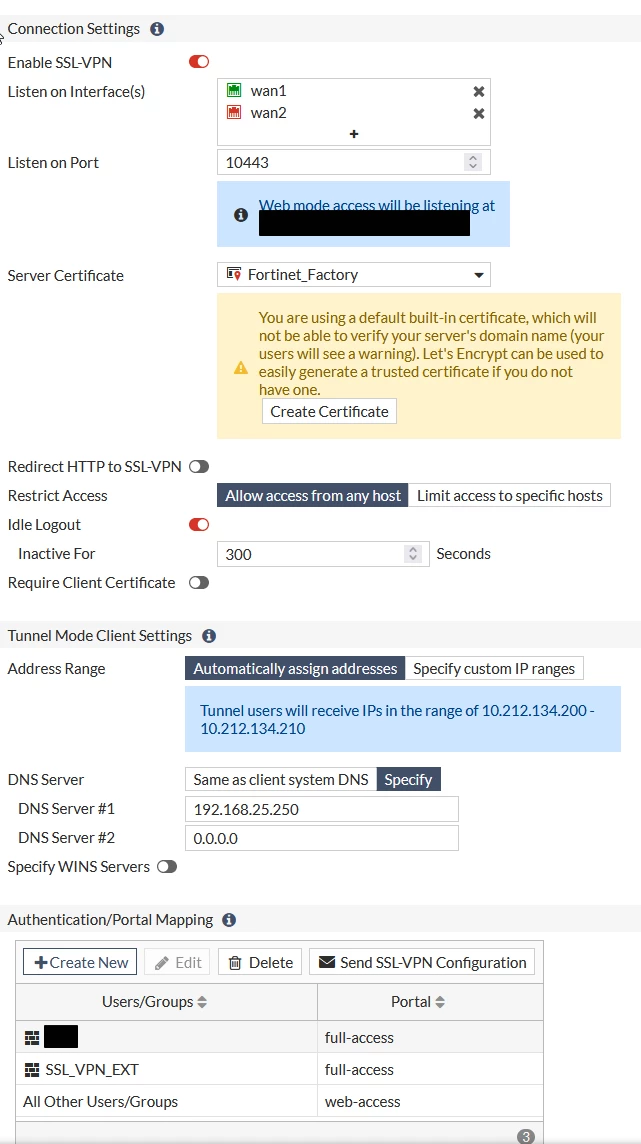The width and height of the screenshot is (641, 1144).
Task: Enable Require Client Certificate switch
Action: [x=199, y=583]
